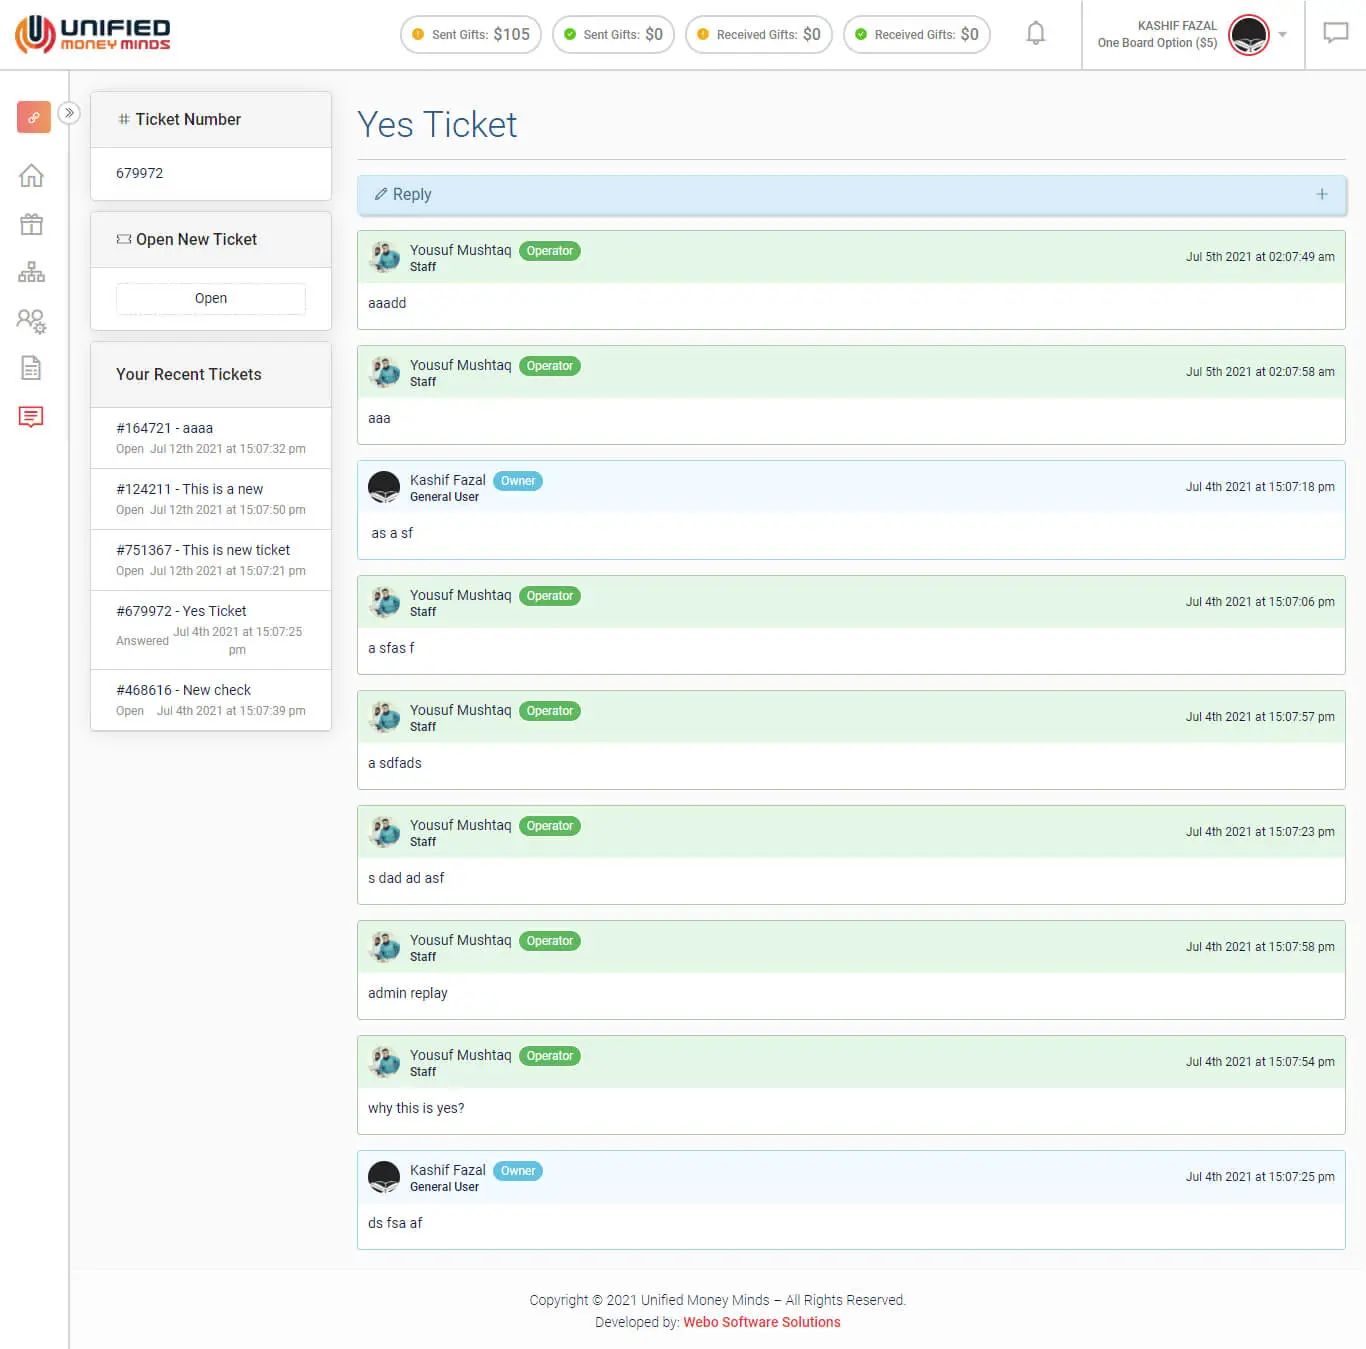Click the notification bell icon

click(1036, 34)
